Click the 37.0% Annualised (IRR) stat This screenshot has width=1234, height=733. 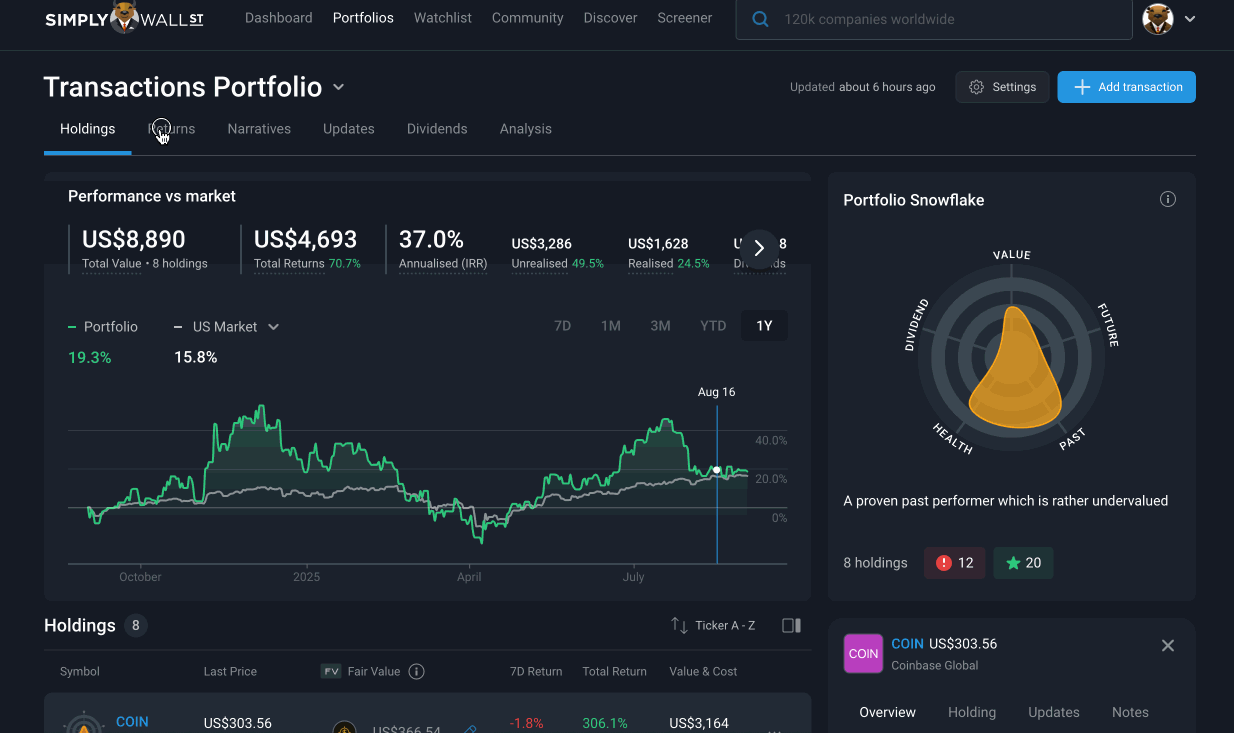(443, 249)
